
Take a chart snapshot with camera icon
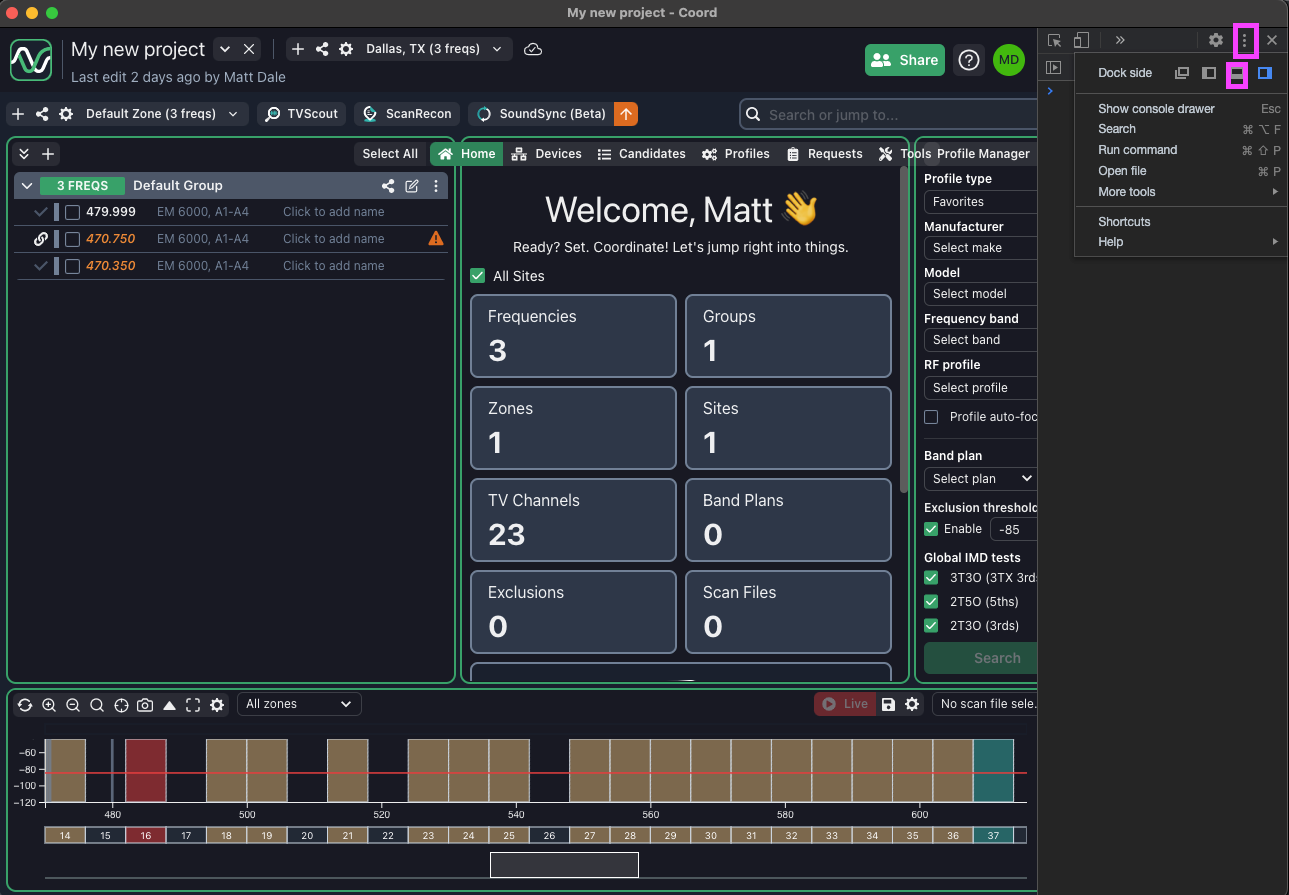(145, 705)
